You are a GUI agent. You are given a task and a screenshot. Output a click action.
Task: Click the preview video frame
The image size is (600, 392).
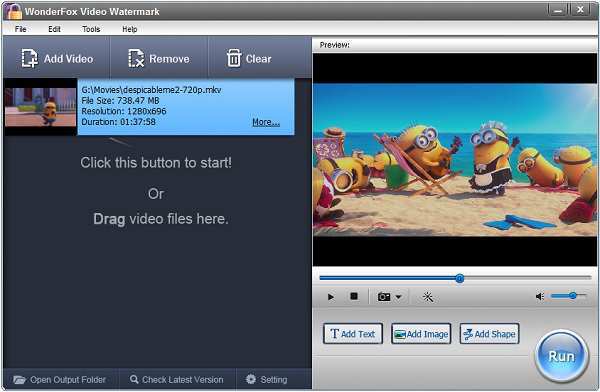(x=455, y=159)
